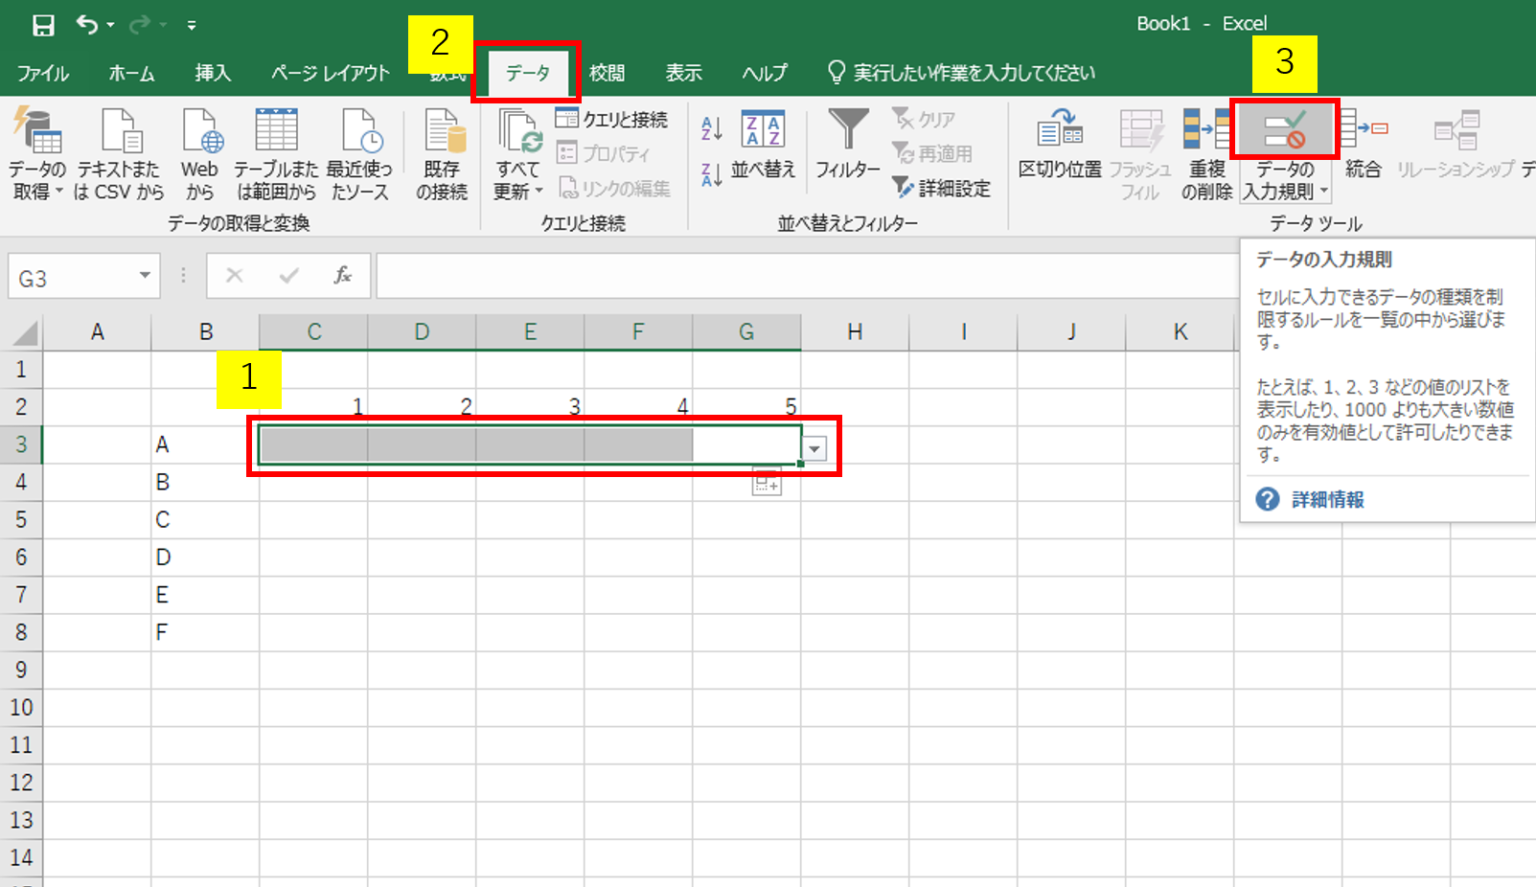The image size is (1536, 887).
Task: Click the リレーションシップ icon
Action: coord(1455,146)
